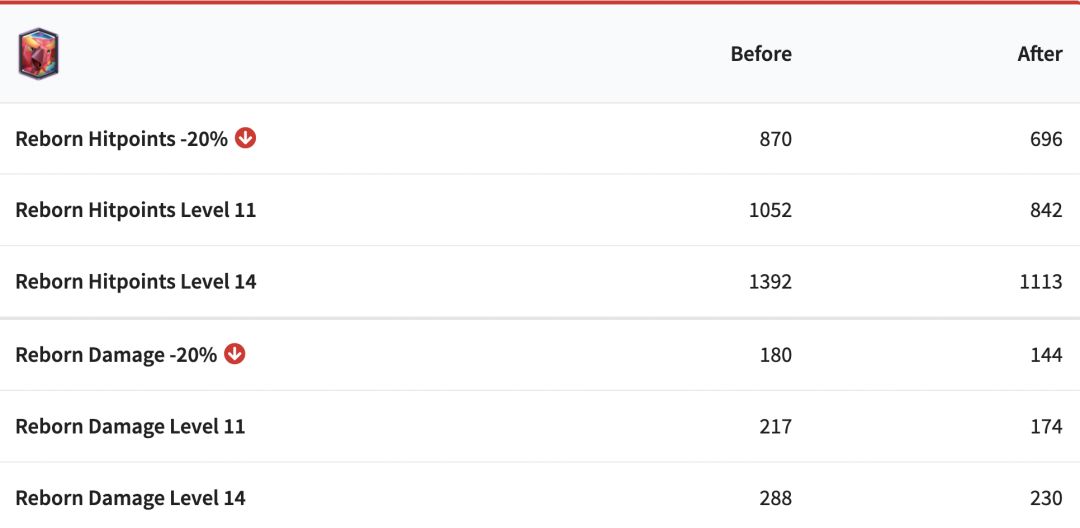Screen dimensions: 1080x528
Task: Click red down arrow beside Reborn Damage -20%
Action: (235, 354)
